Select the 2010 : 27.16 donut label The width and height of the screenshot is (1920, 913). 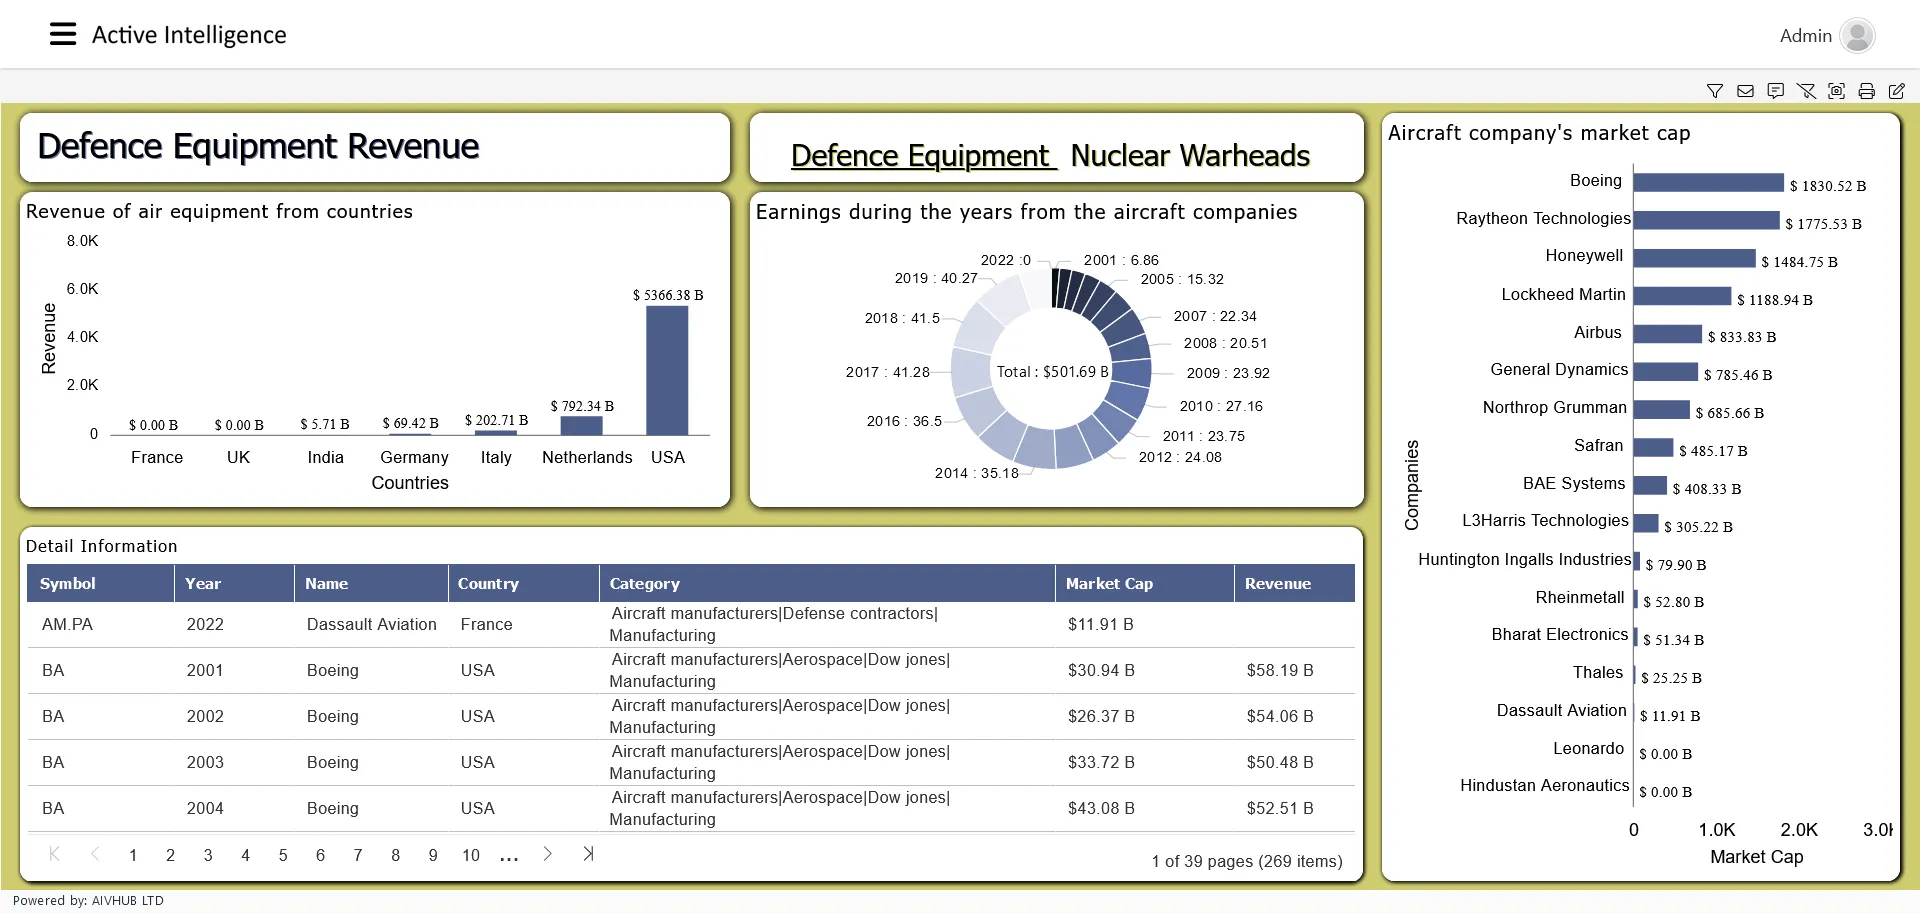coord(1221,406)
